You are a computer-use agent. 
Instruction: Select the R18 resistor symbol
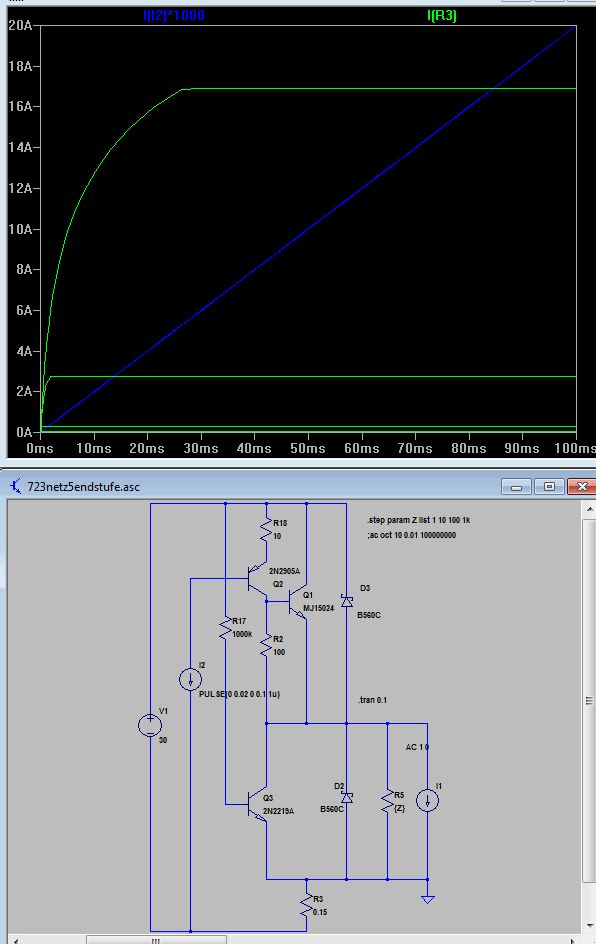[x=266, y=530]
